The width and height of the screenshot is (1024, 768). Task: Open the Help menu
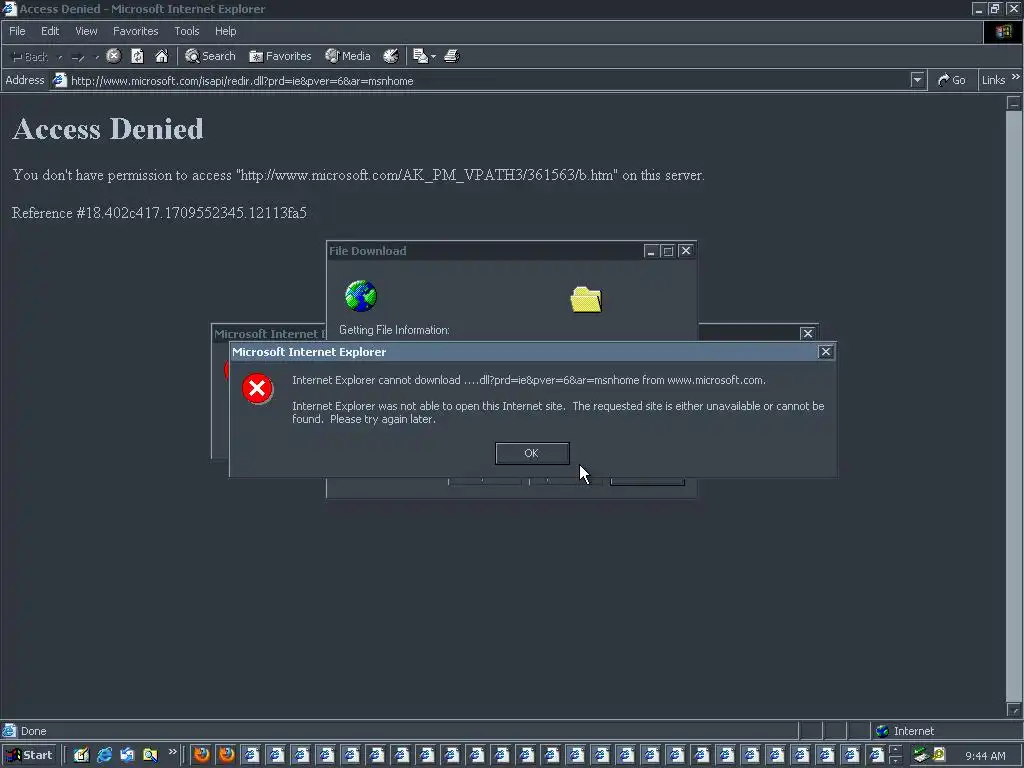(225, 31)
